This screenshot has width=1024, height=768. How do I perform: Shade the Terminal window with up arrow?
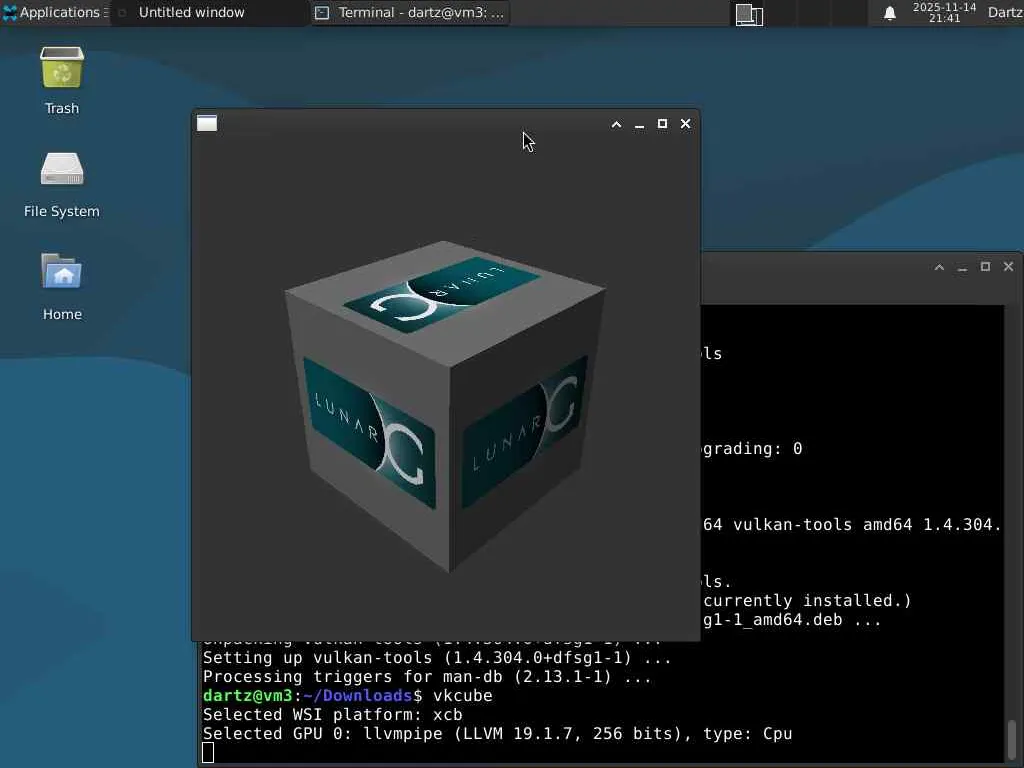click(x=939, y=266)
